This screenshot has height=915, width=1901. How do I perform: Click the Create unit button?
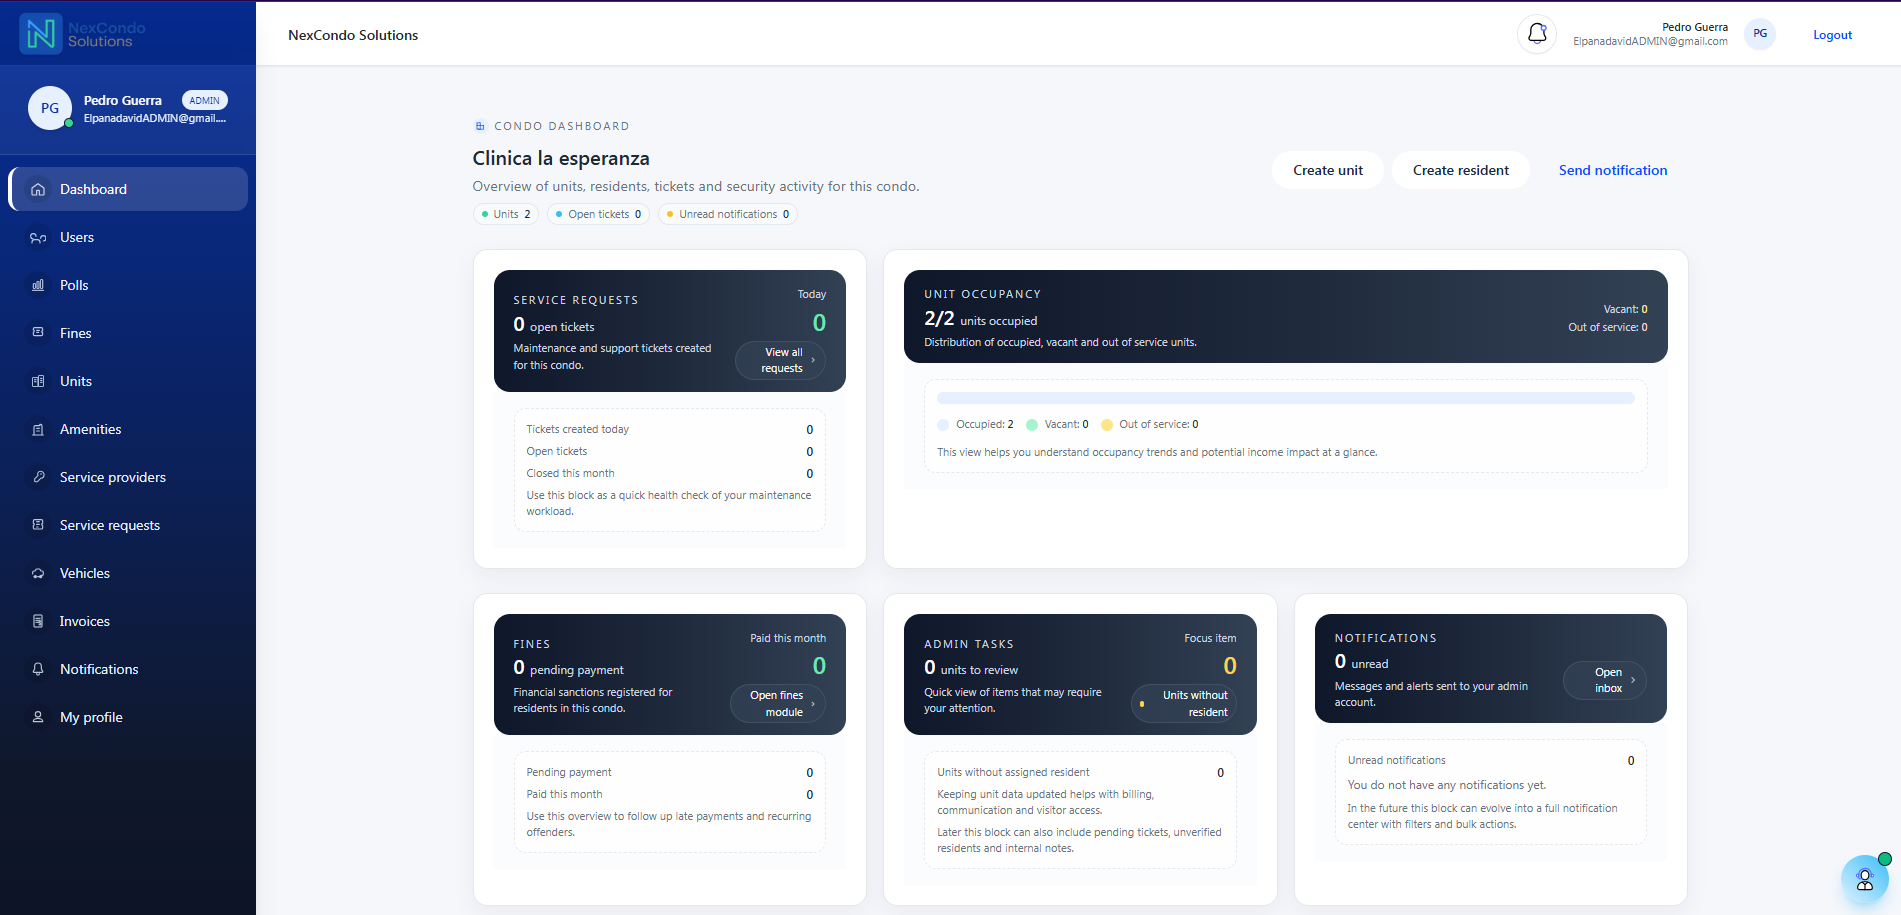coord(1327,170)
